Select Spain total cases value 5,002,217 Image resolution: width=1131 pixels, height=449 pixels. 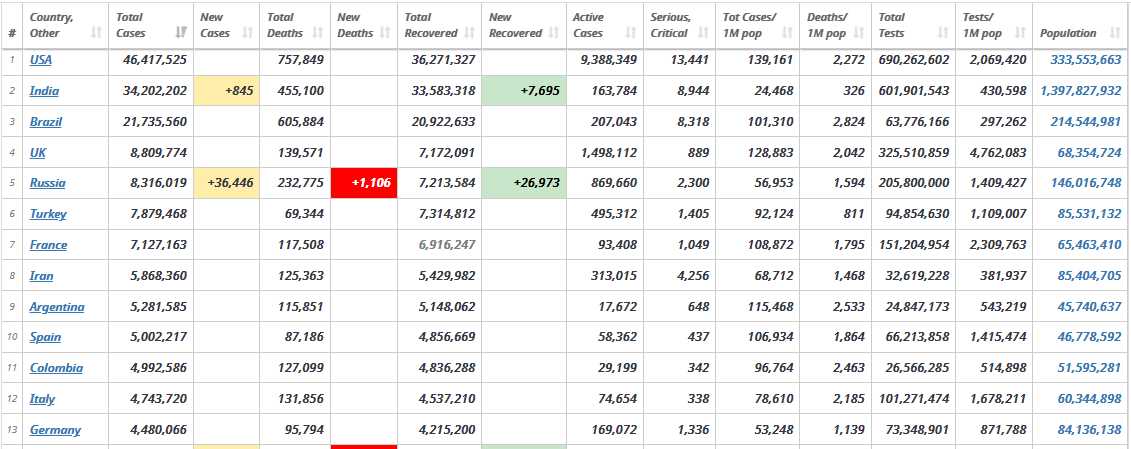[x=158, y=337]
